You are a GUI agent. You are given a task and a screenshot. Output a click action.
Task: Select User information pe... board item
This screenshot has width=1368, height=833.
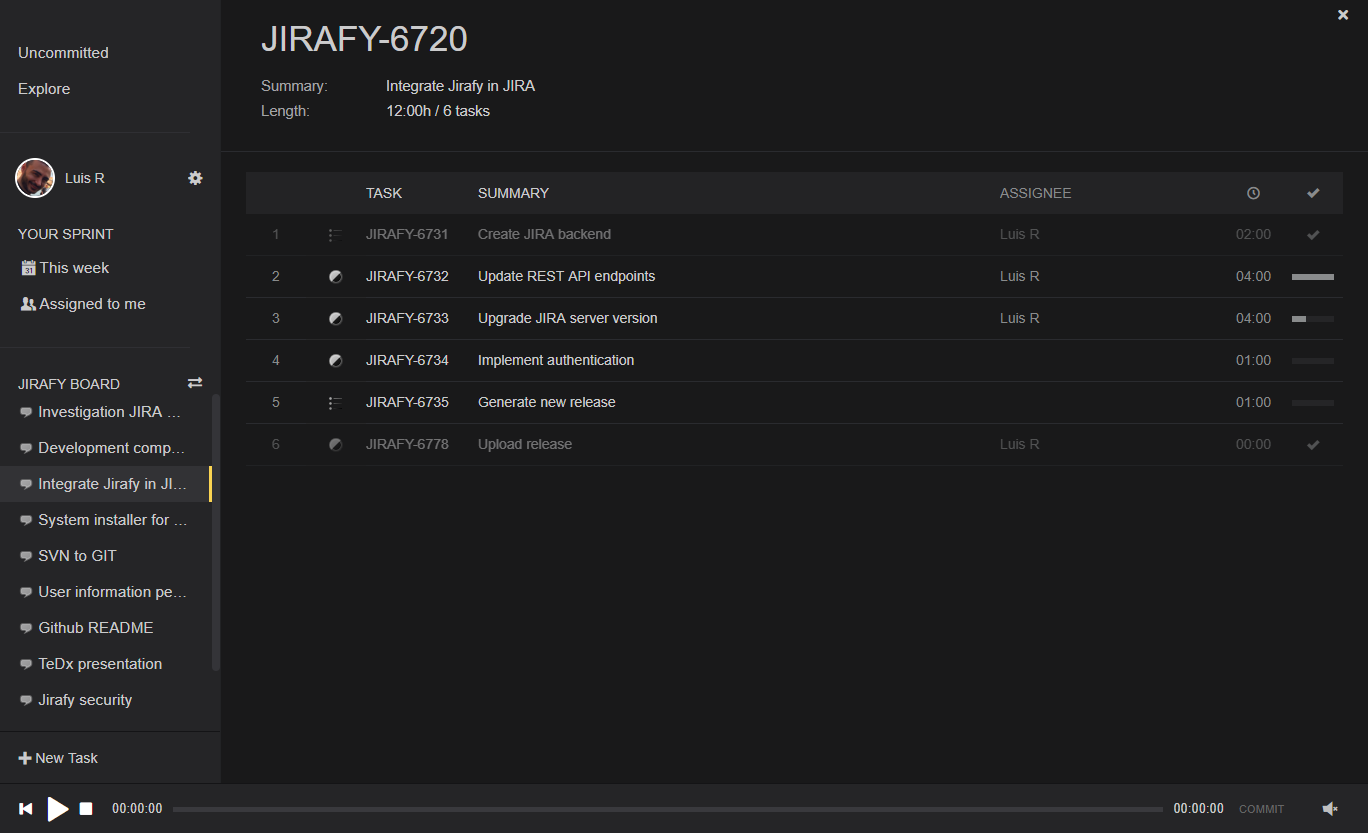click(105, 592)
